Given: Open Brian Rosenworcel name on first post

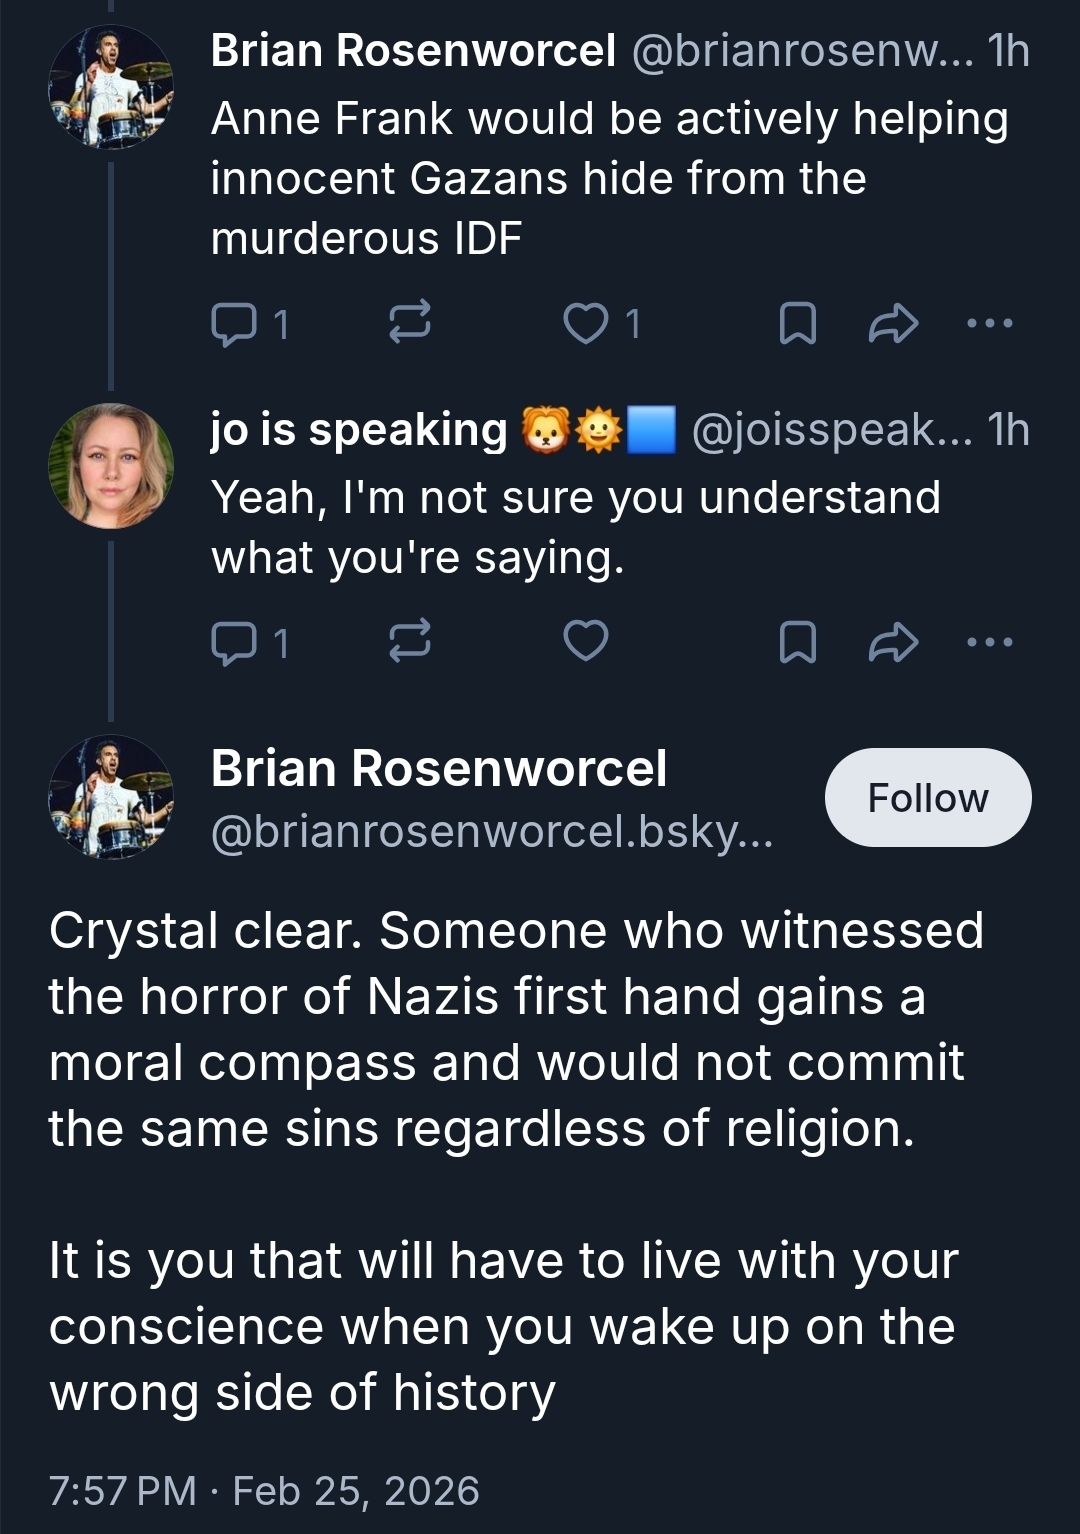Looking at the screenshot, I should point(413,51).
